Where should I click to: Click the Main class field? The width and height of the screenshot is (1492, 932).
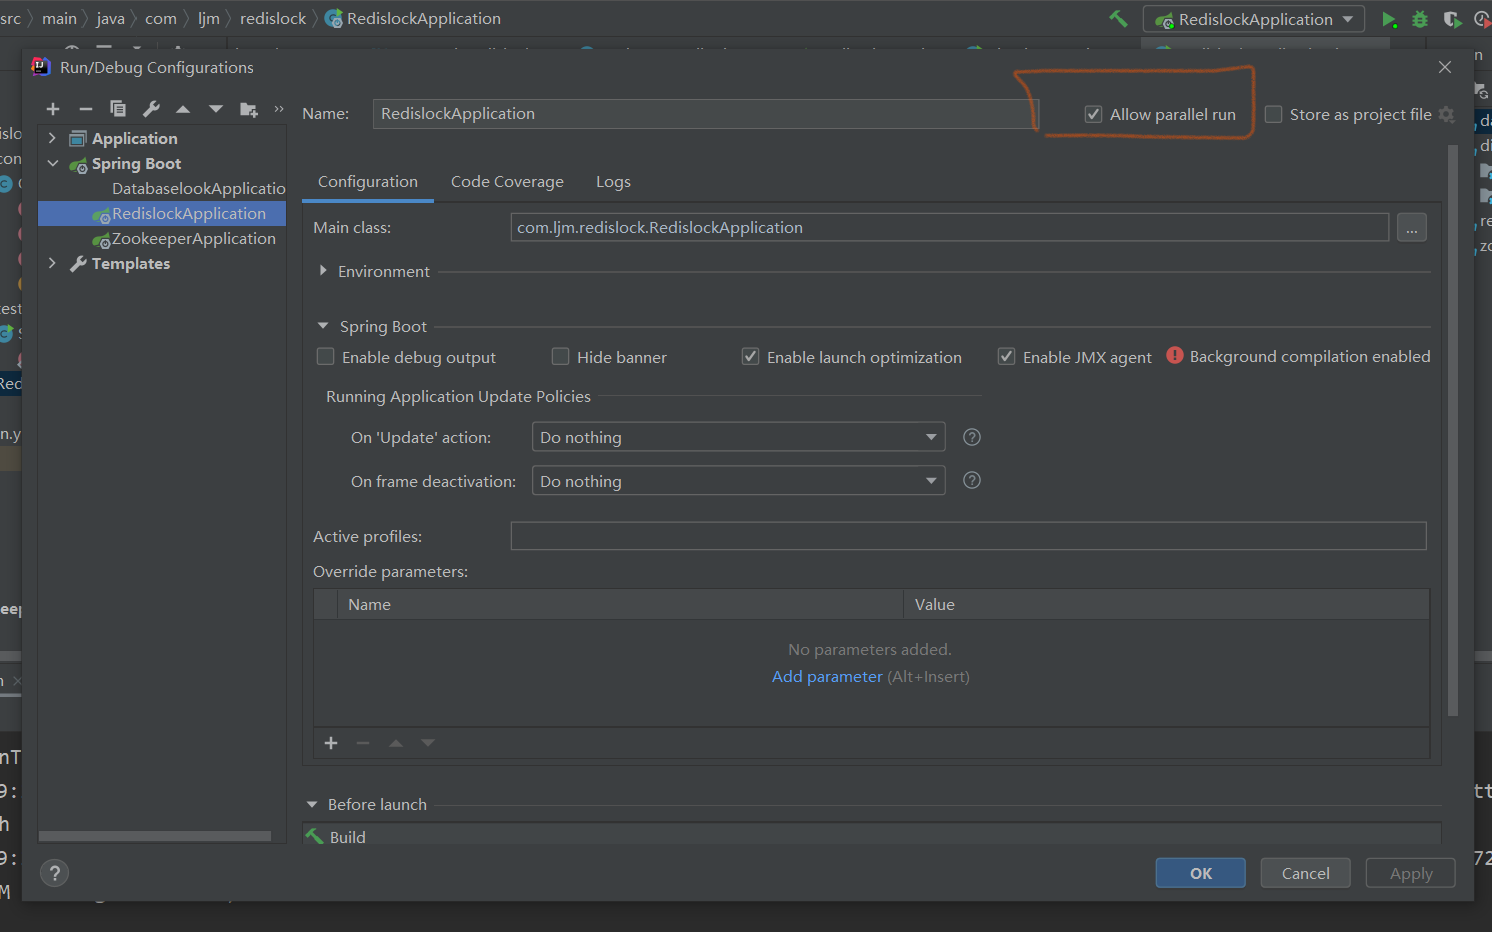[x=950, y=227]
